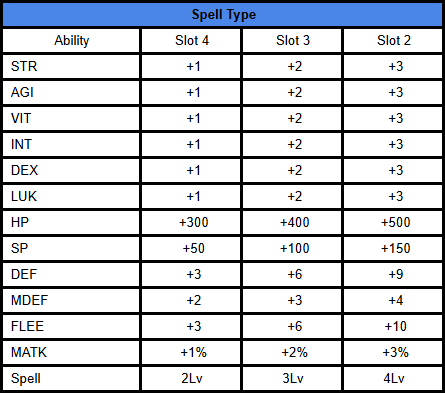Click the Spell 2Lv cell
Screen dimensions: 445x393
(191, 378)
